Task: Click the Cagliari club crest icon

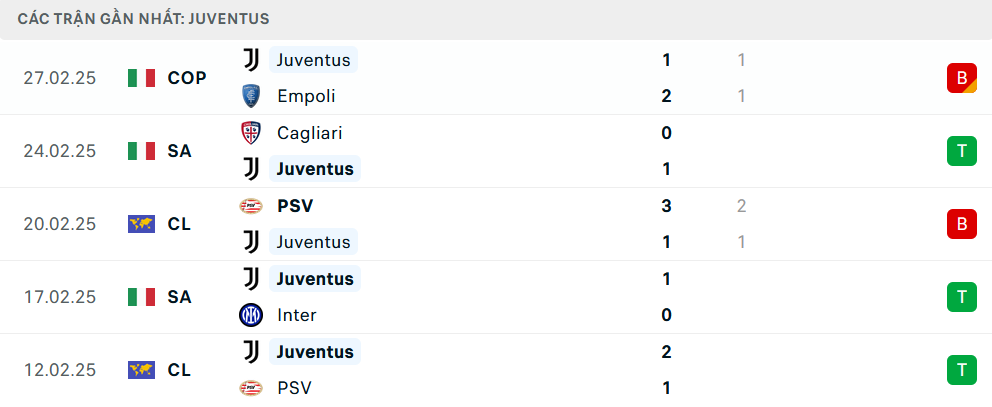Action: tap(251, 133)
